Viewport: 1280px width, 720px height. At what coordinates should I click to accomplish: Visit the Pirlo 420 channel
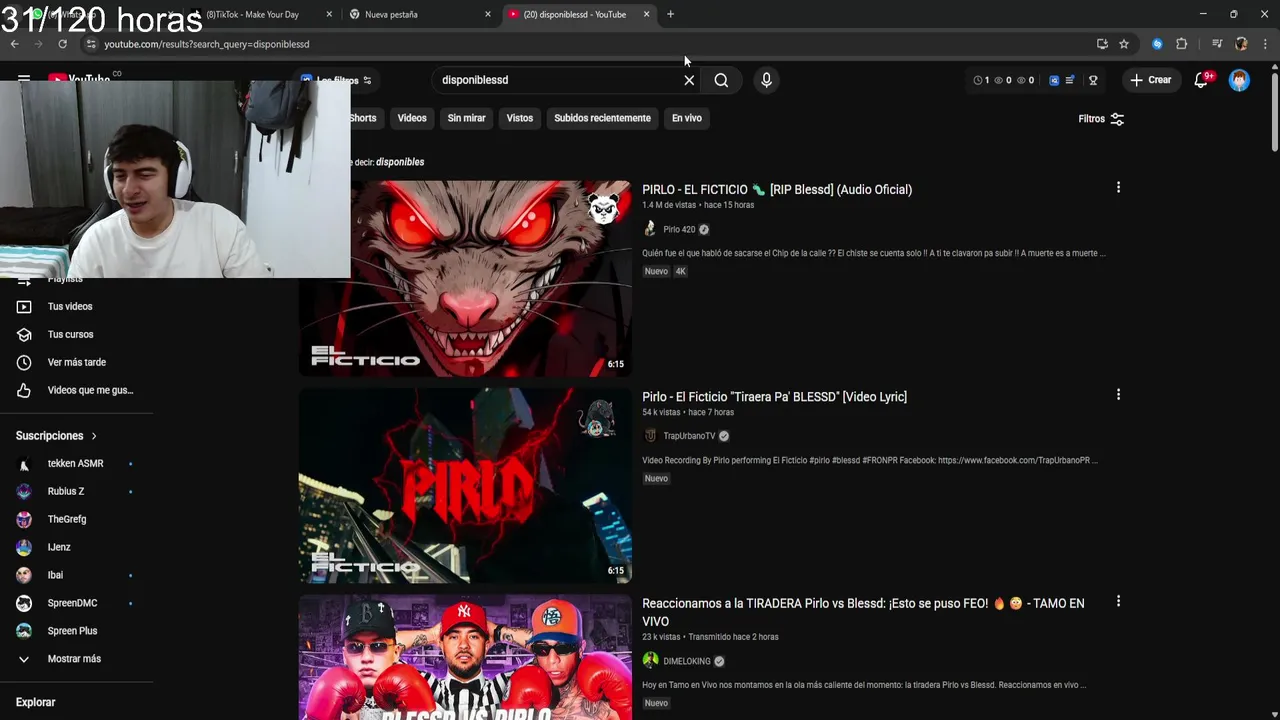click(679, 229)
